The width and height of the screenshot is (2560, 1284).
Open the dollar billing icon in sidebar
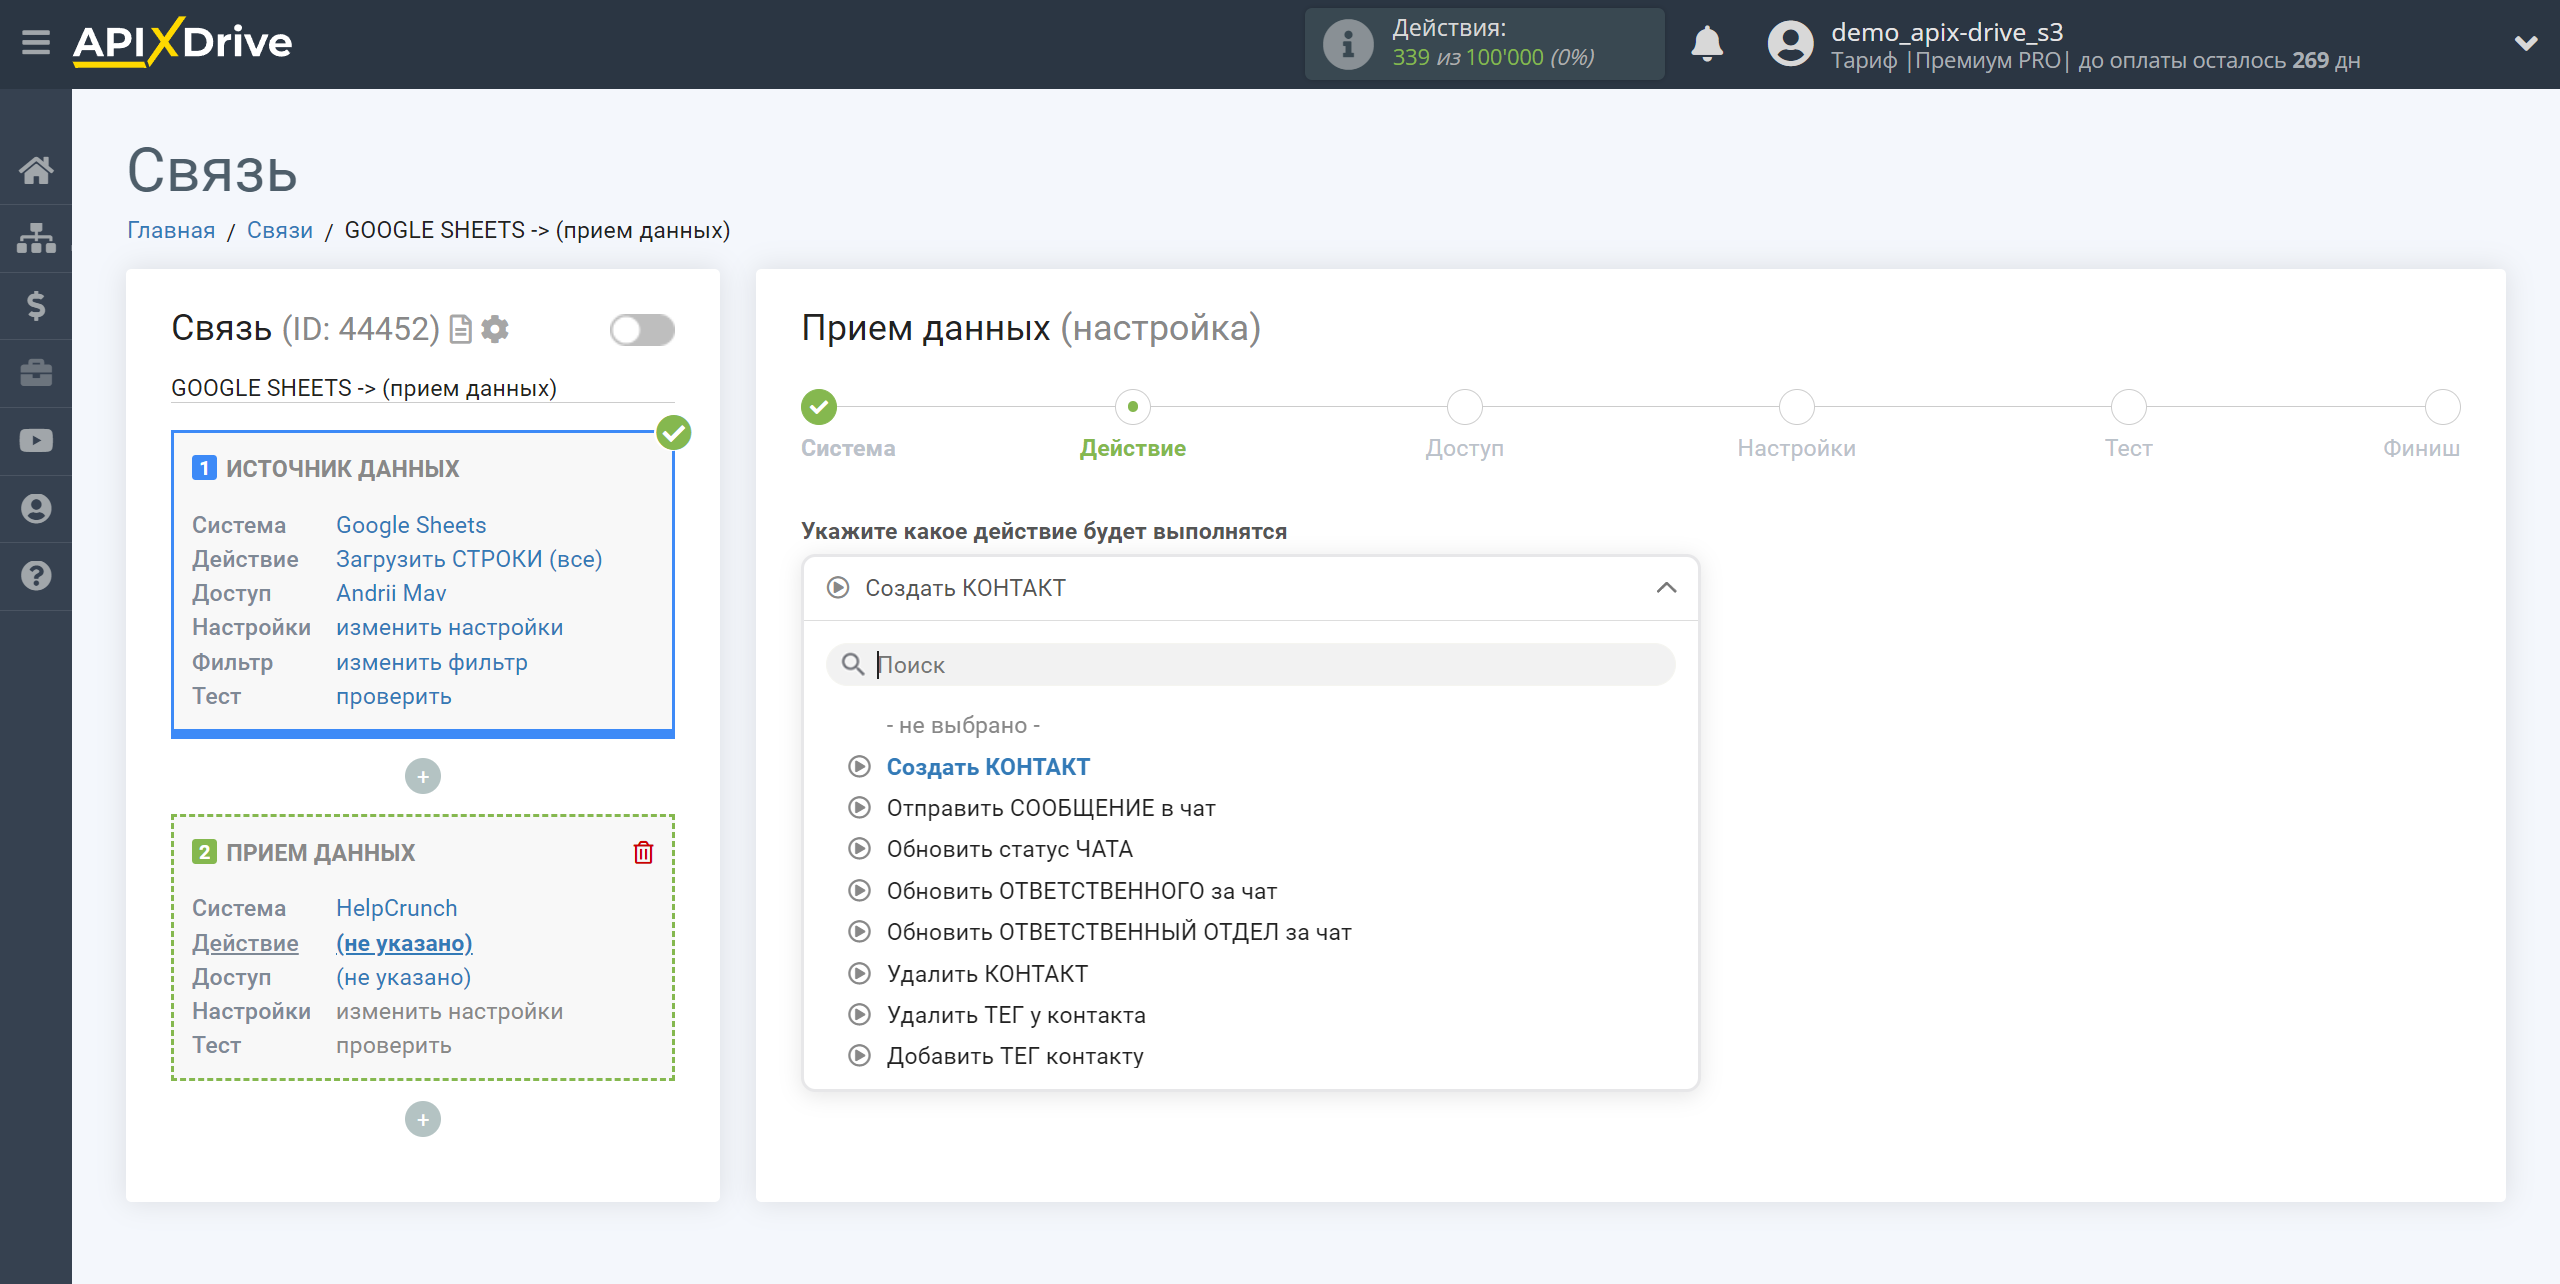pyautogui.click(x=36, y=306)
